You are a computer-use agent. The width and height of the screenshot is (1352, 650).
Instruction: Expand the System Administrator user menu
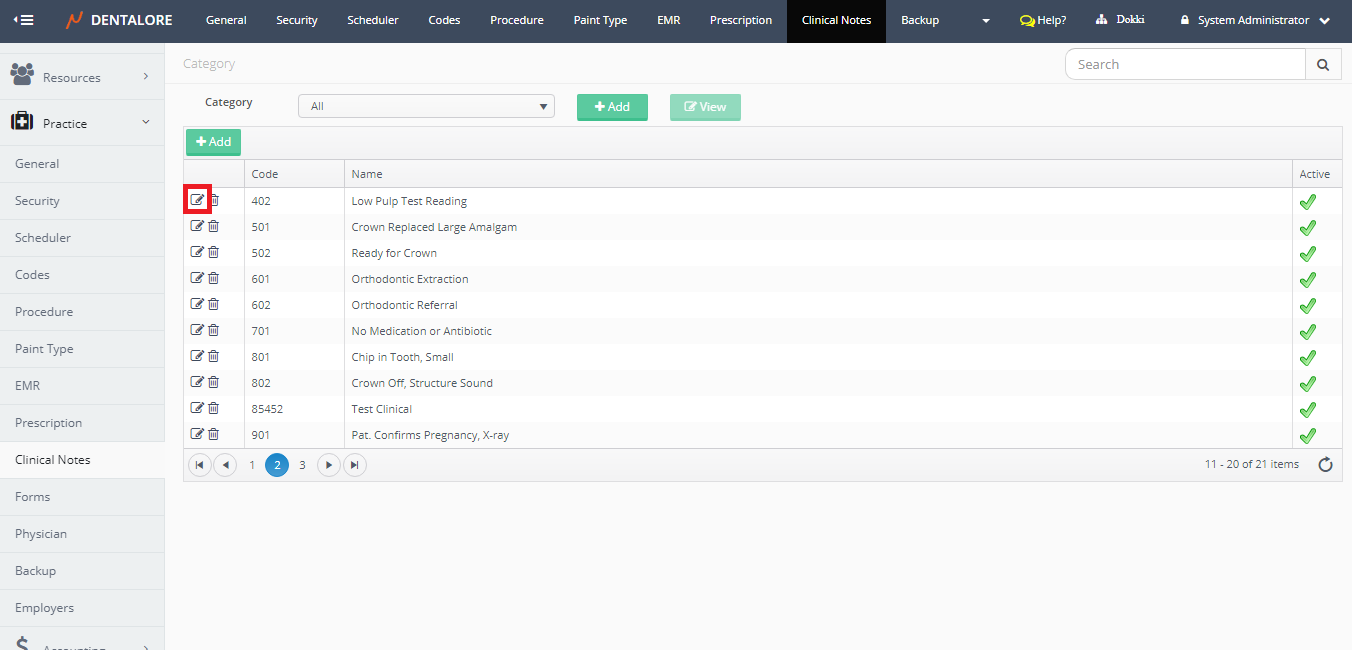[x=1255, y=20]
